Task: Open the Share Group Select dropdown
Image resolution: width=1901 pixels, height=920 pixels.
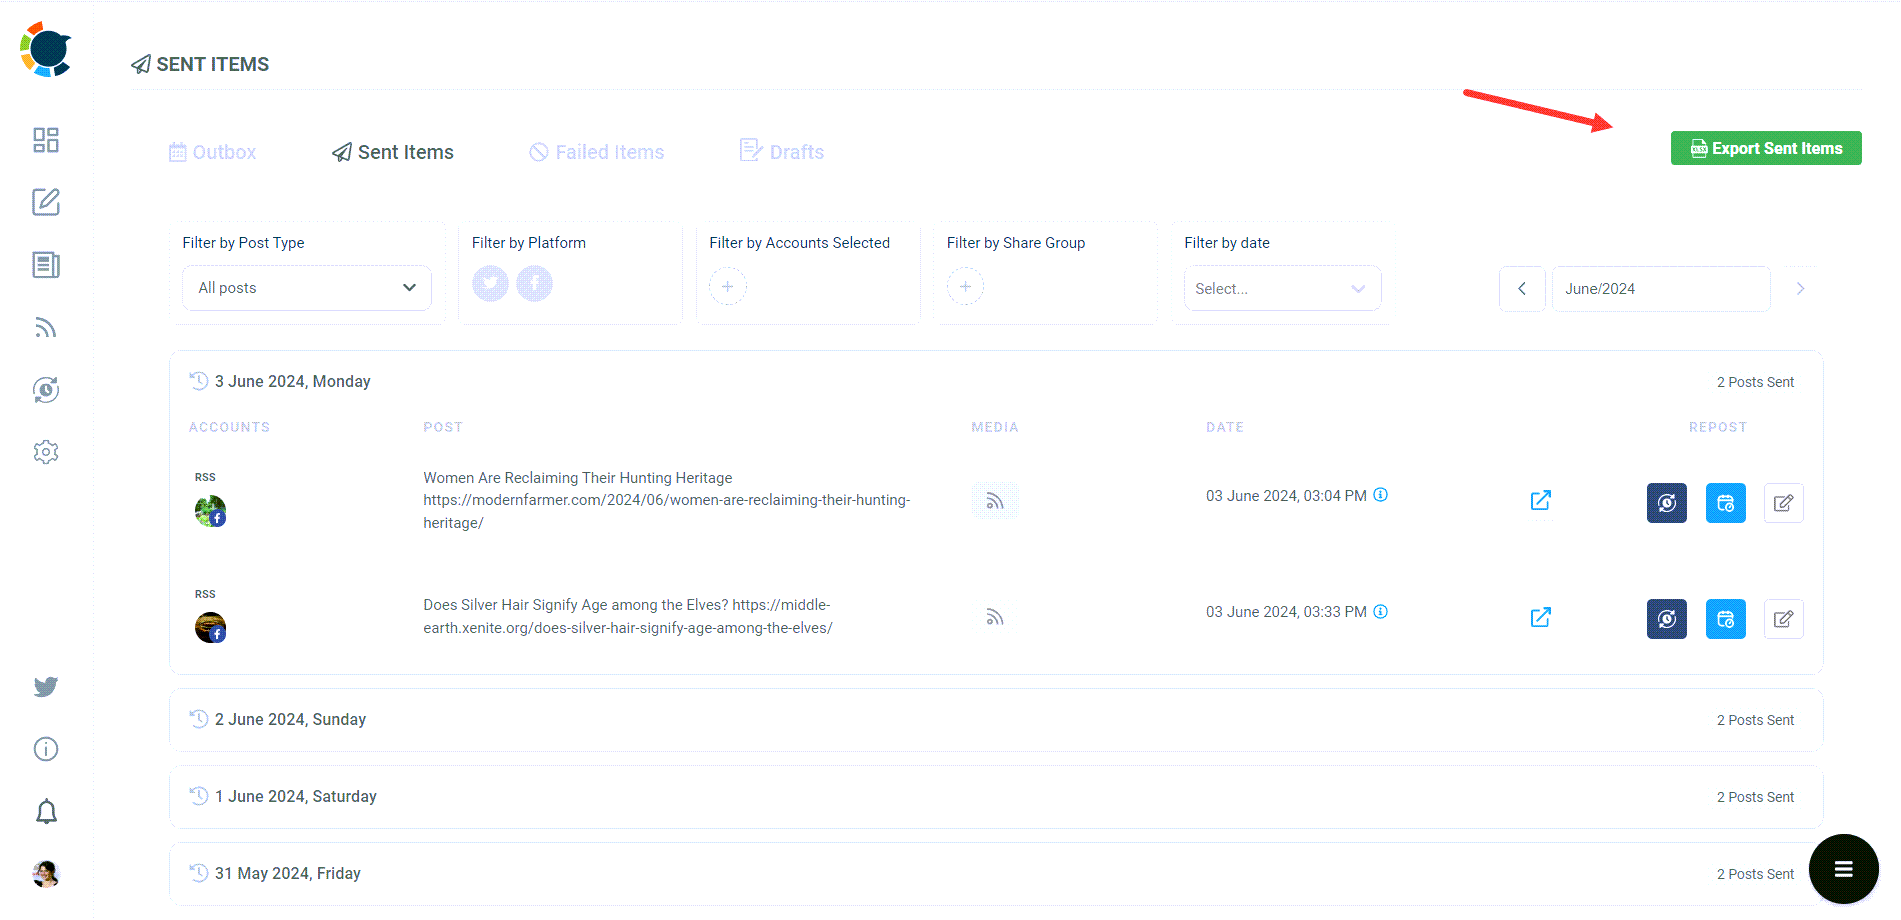Action: click(x=1282, y=288)
